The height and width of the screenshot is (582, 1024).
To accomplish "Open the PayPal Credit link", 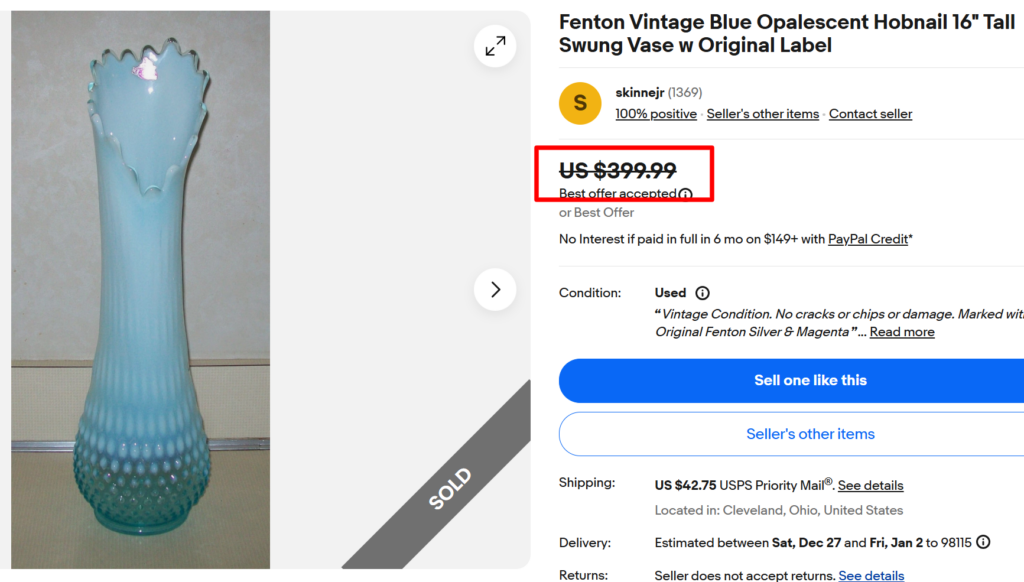I will (x=868, y=239).
